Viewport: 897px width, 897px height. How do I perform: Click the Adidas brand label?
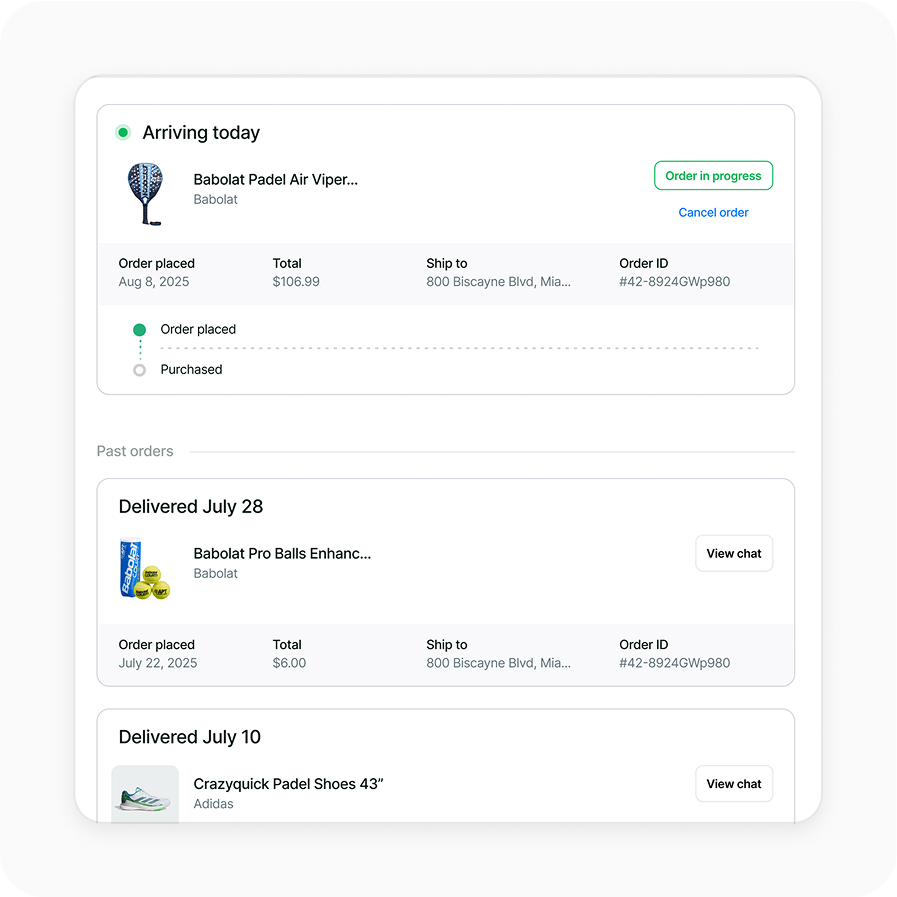[213, 804]
